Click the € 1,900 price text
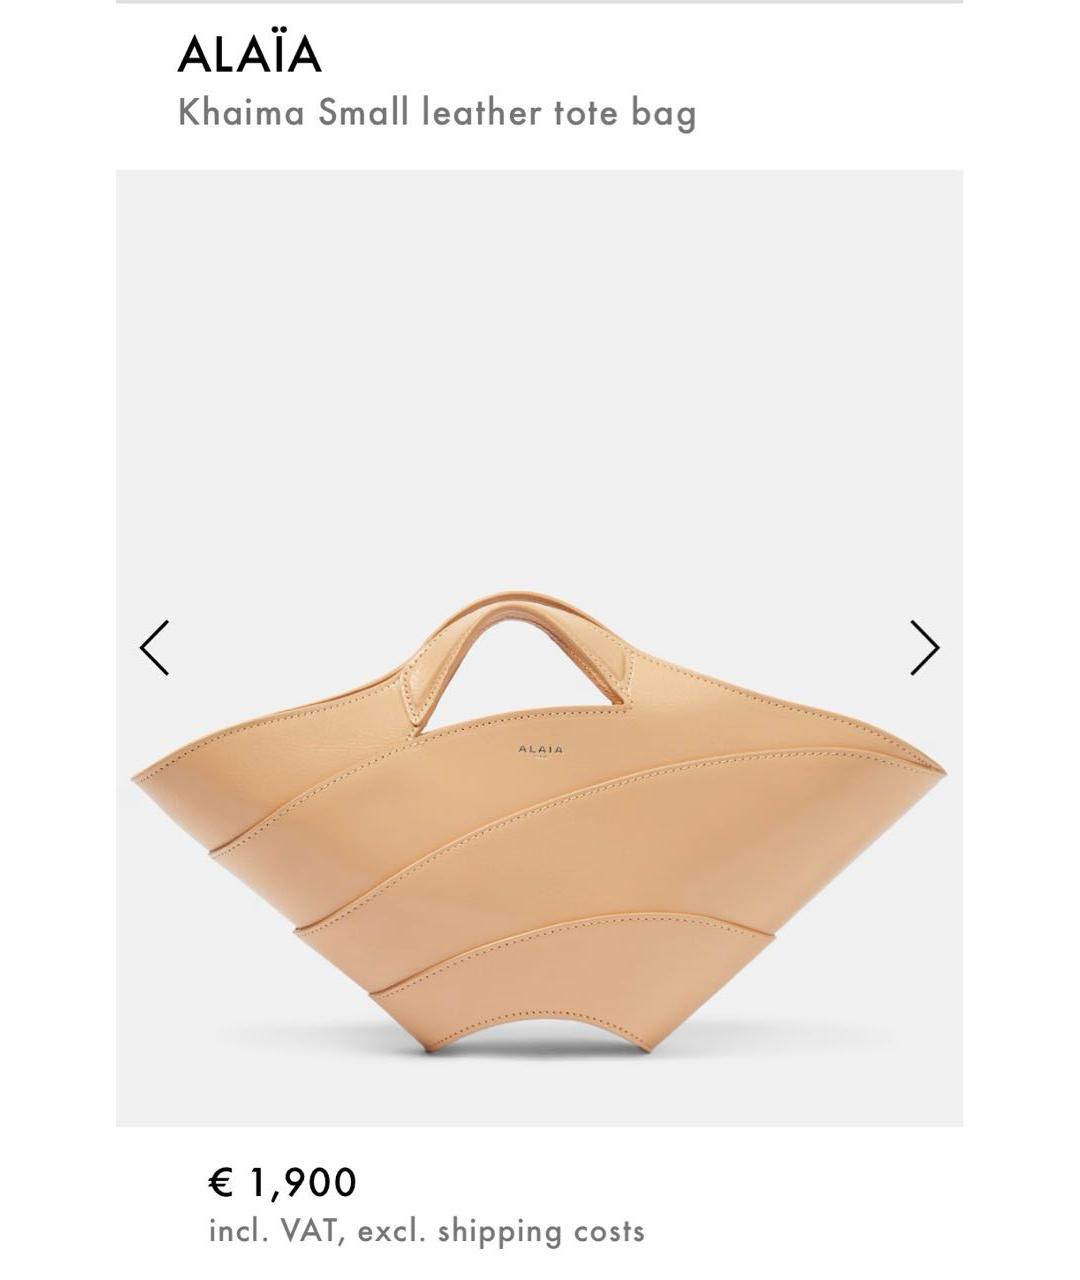This screenshot has height=1280, width=1080. tap(282, 1182)
